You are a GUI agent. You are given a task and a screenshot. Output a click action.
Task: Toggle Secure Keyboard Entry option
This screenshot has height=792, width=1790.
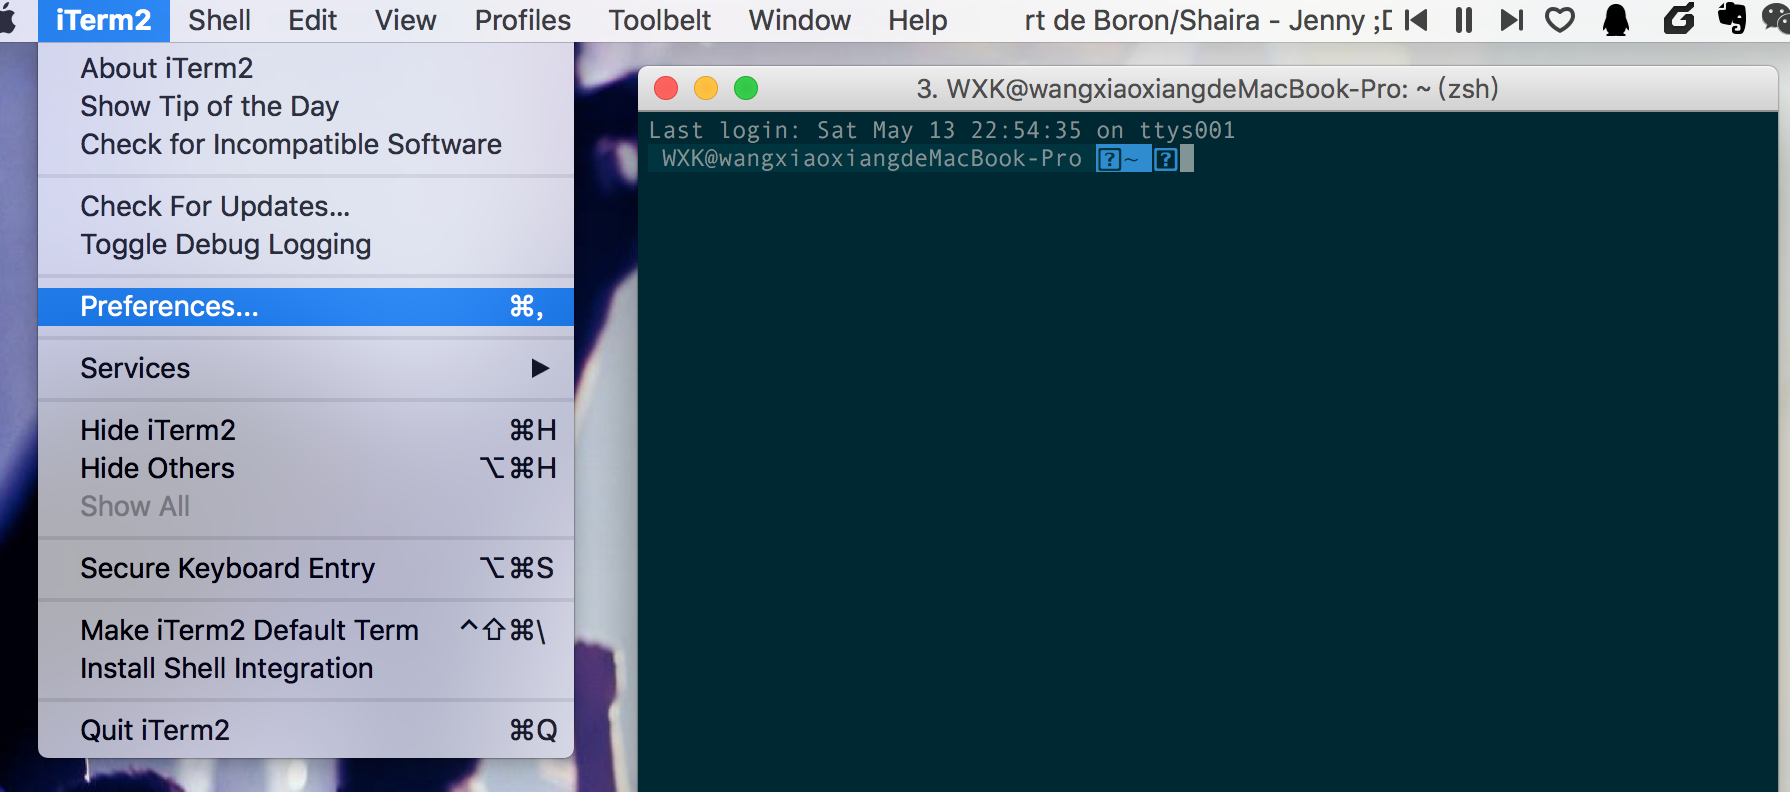click(x=227, y=568)
